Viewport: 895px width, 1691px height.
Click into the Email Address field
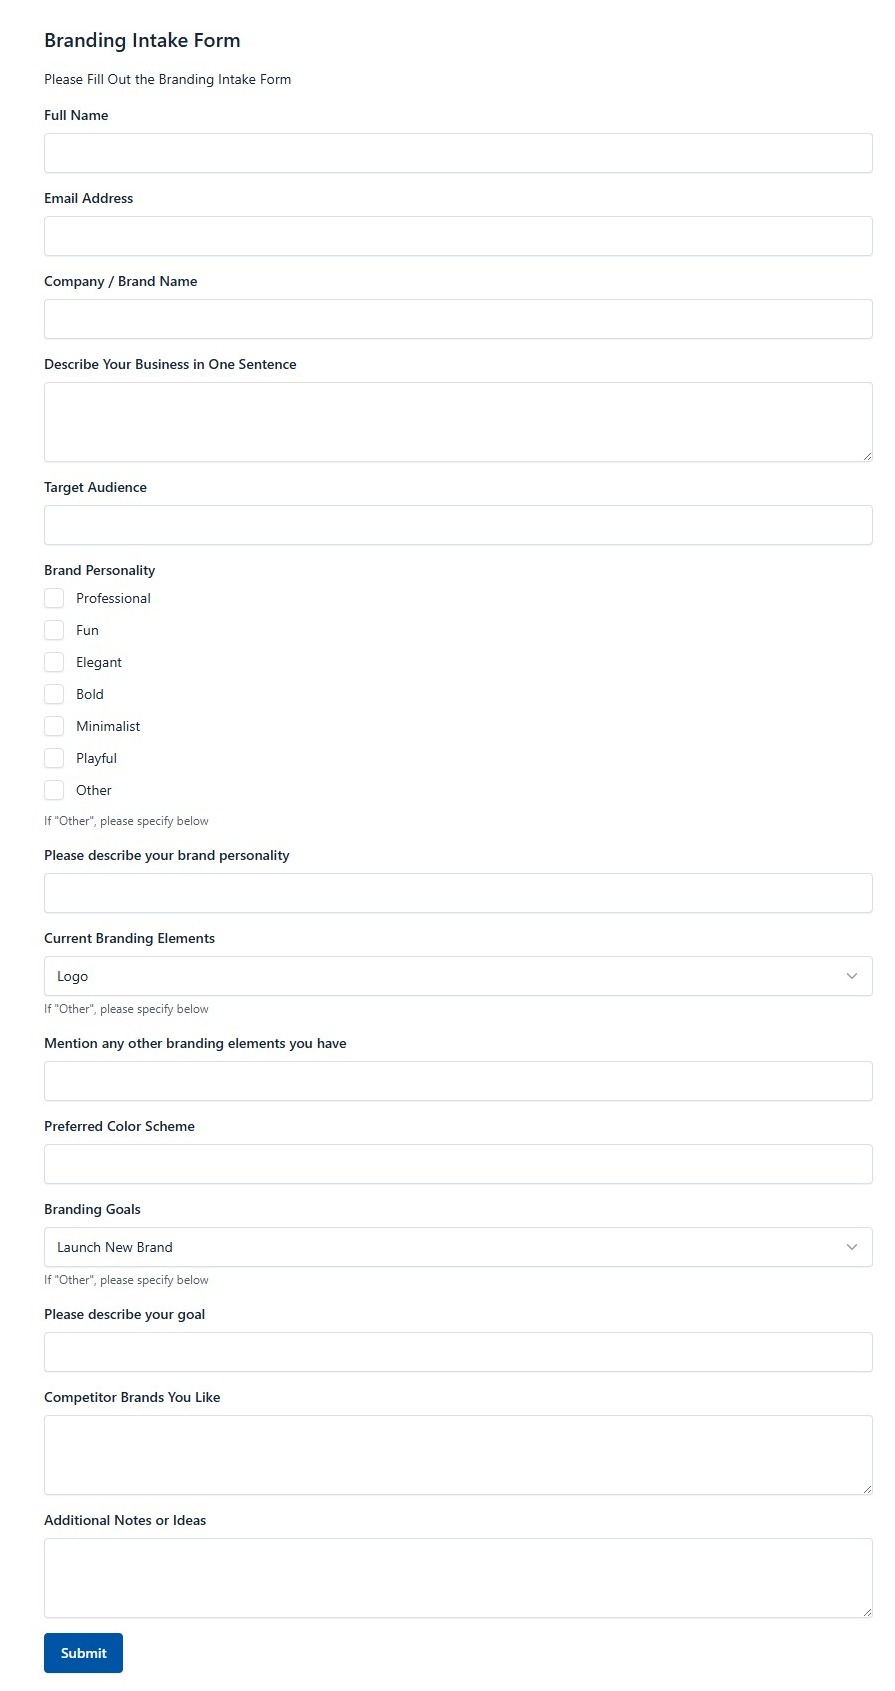pos(458,236)
